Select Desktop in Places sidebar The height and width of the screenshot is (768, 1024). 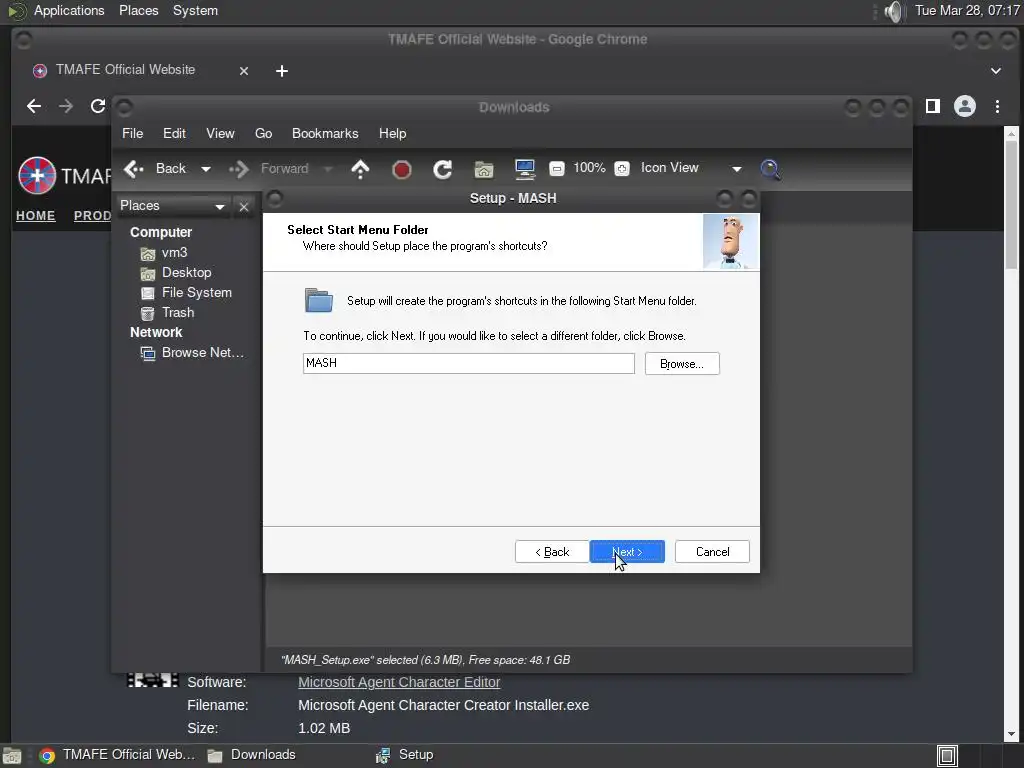(x=186, y=272)
